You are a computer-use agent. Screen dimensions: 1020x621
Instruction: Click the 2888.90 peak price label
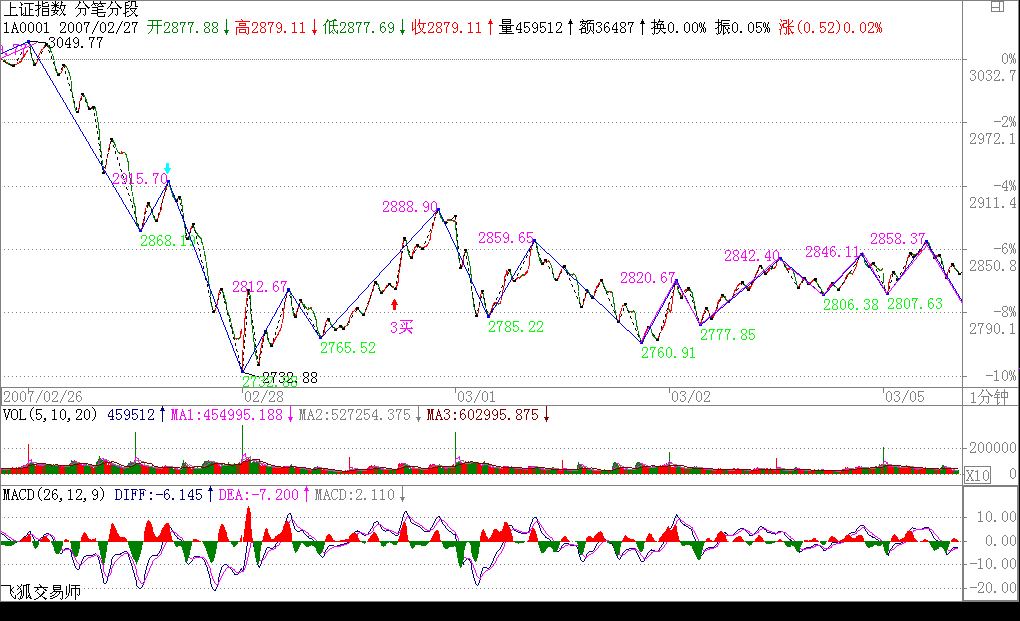pos(409,207)
